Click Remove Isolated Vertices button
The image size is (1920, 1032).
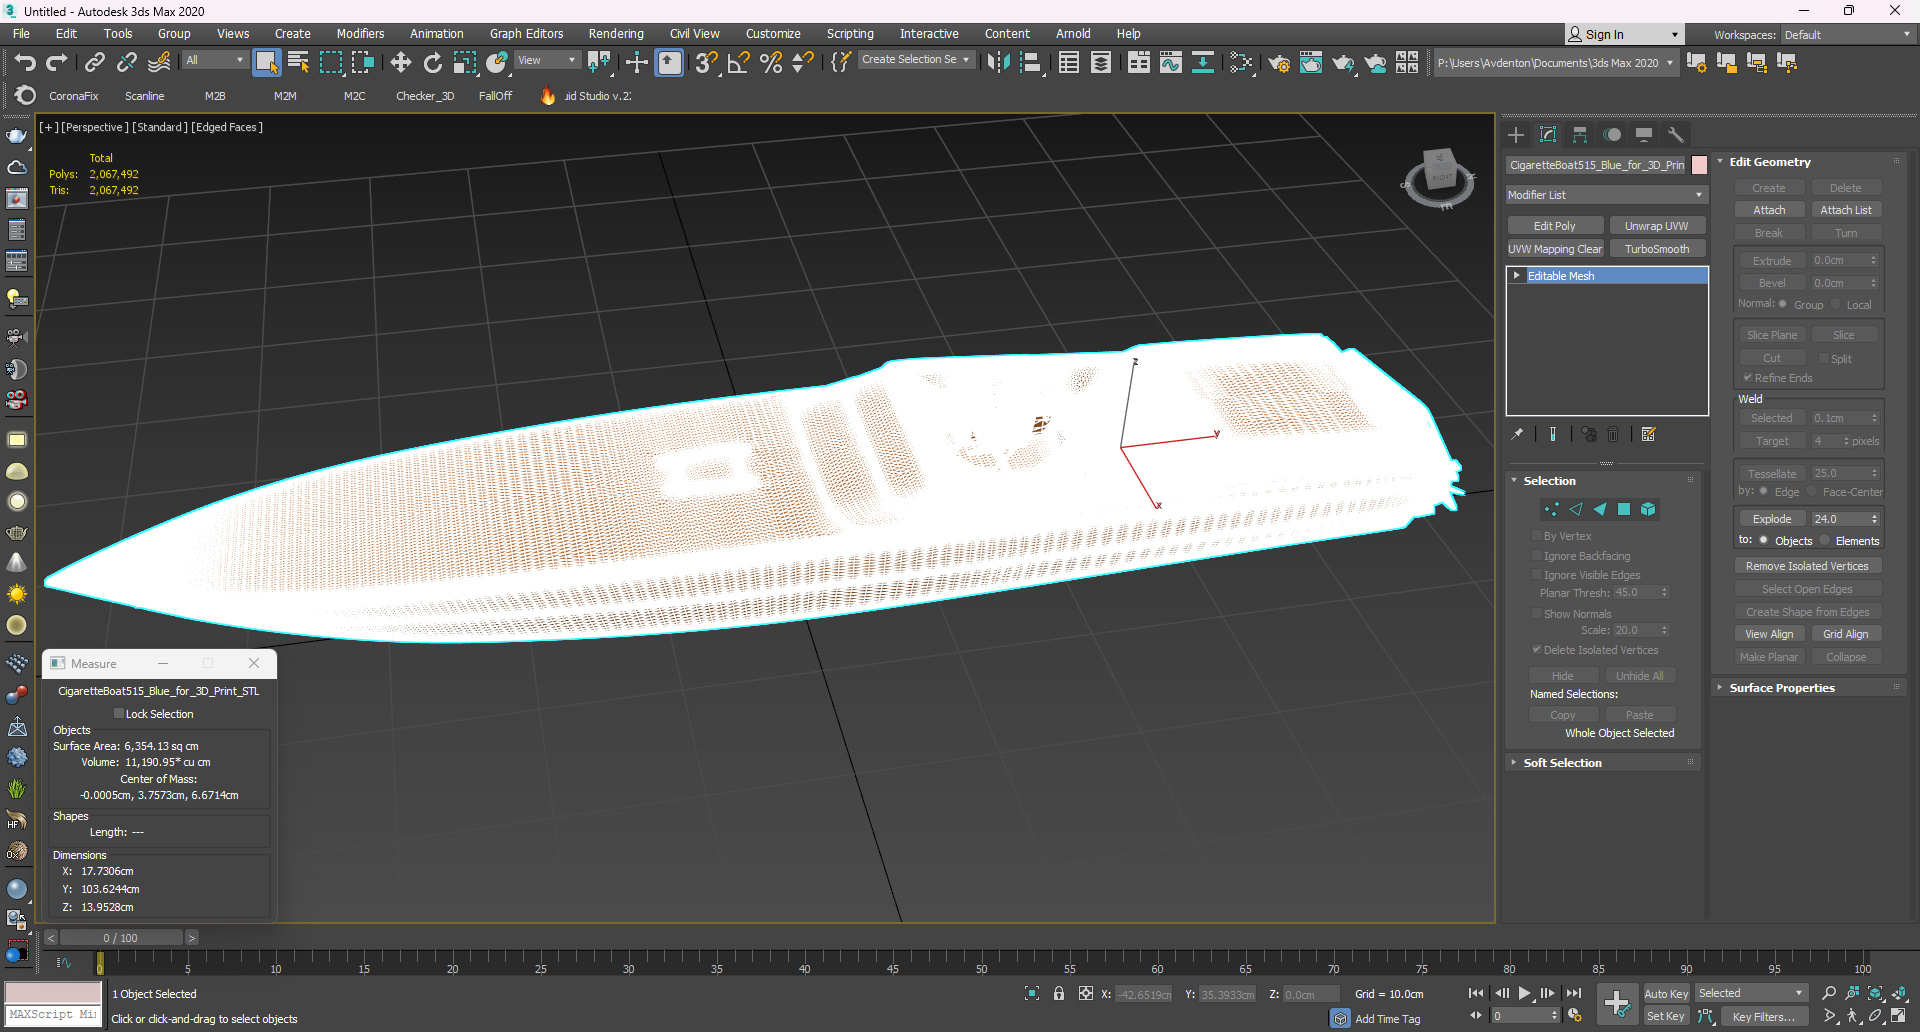pos(1807,566)
